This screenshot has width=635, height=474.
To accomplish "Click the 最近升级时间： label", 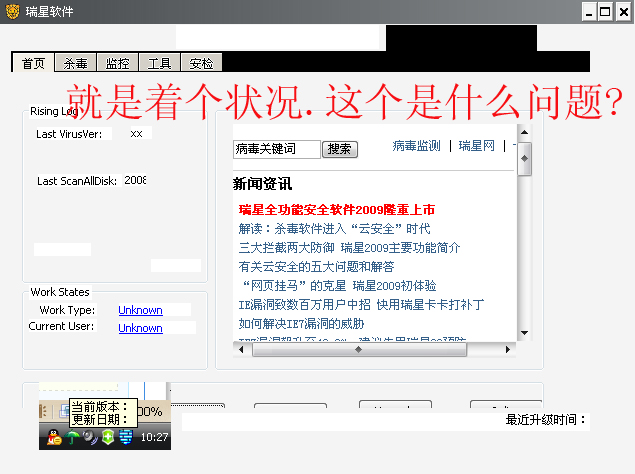I will tap(546, 420).
